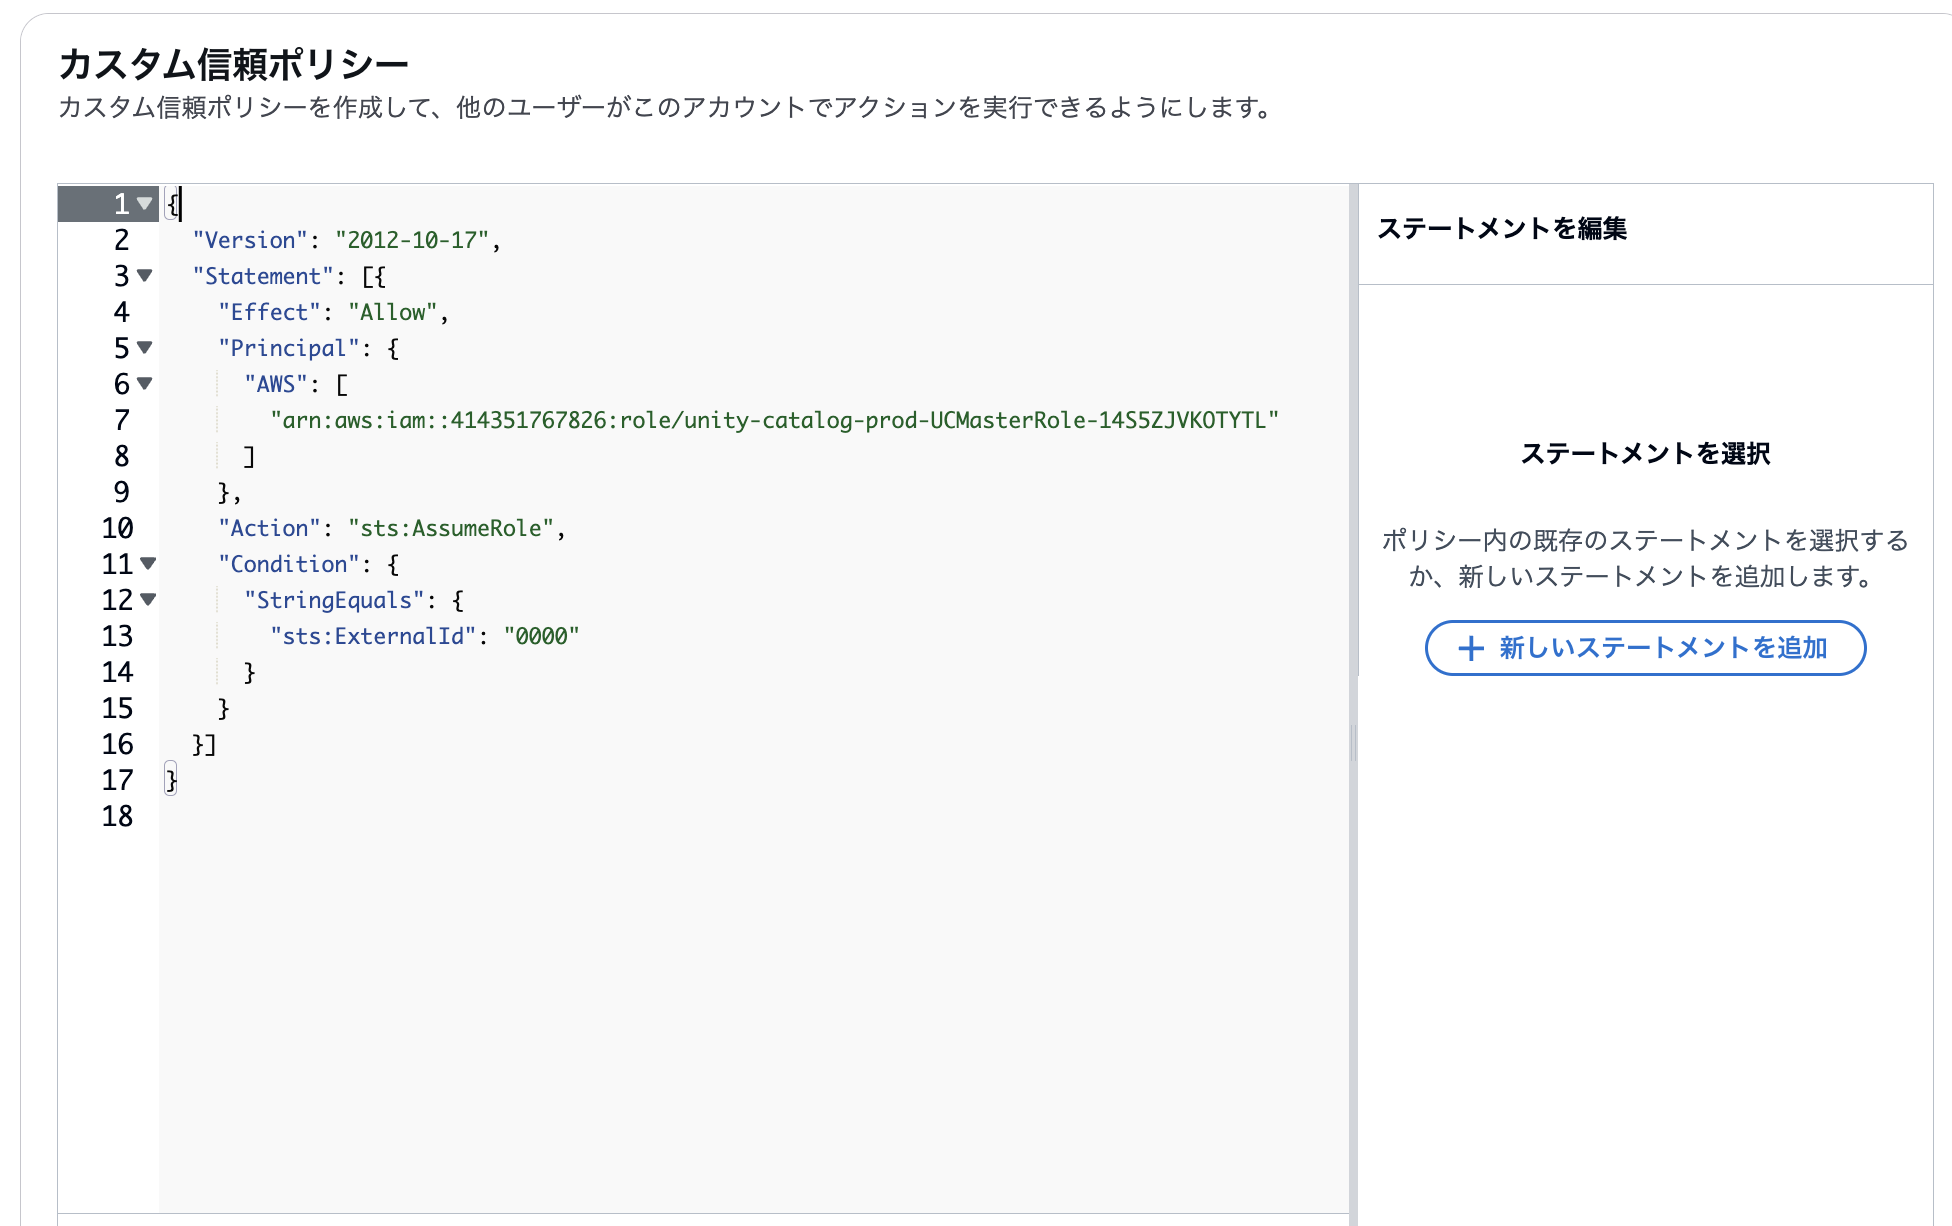Click the role ARN string on line 7

coord(774,420)
